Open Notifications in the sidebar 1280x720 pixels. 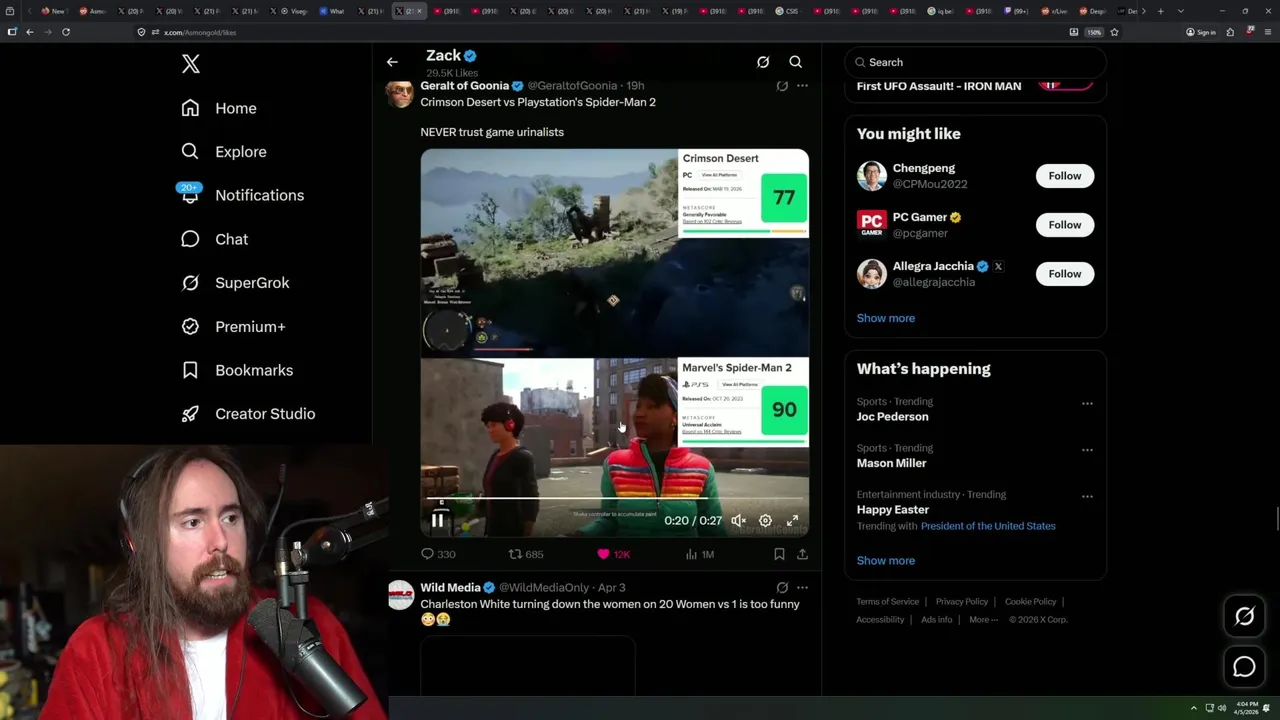click(x=243, y=195)
